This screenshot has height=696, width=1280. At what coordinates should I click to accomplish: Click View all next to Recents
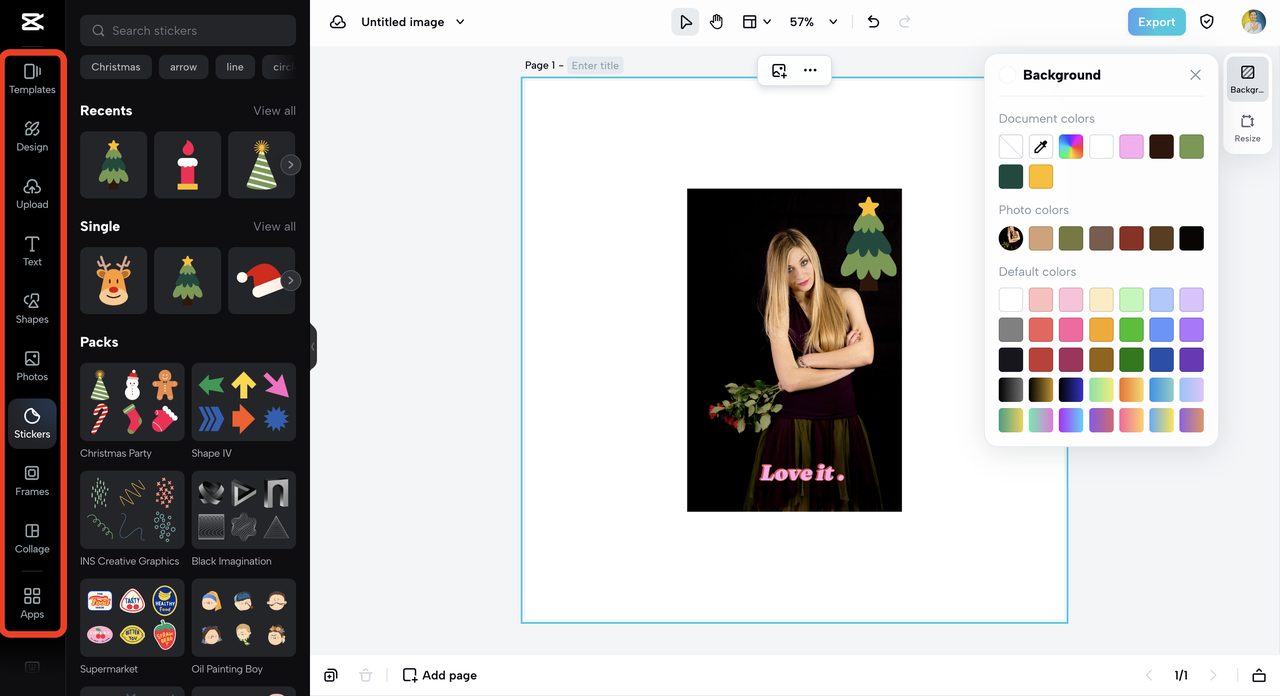pos(274,111)
